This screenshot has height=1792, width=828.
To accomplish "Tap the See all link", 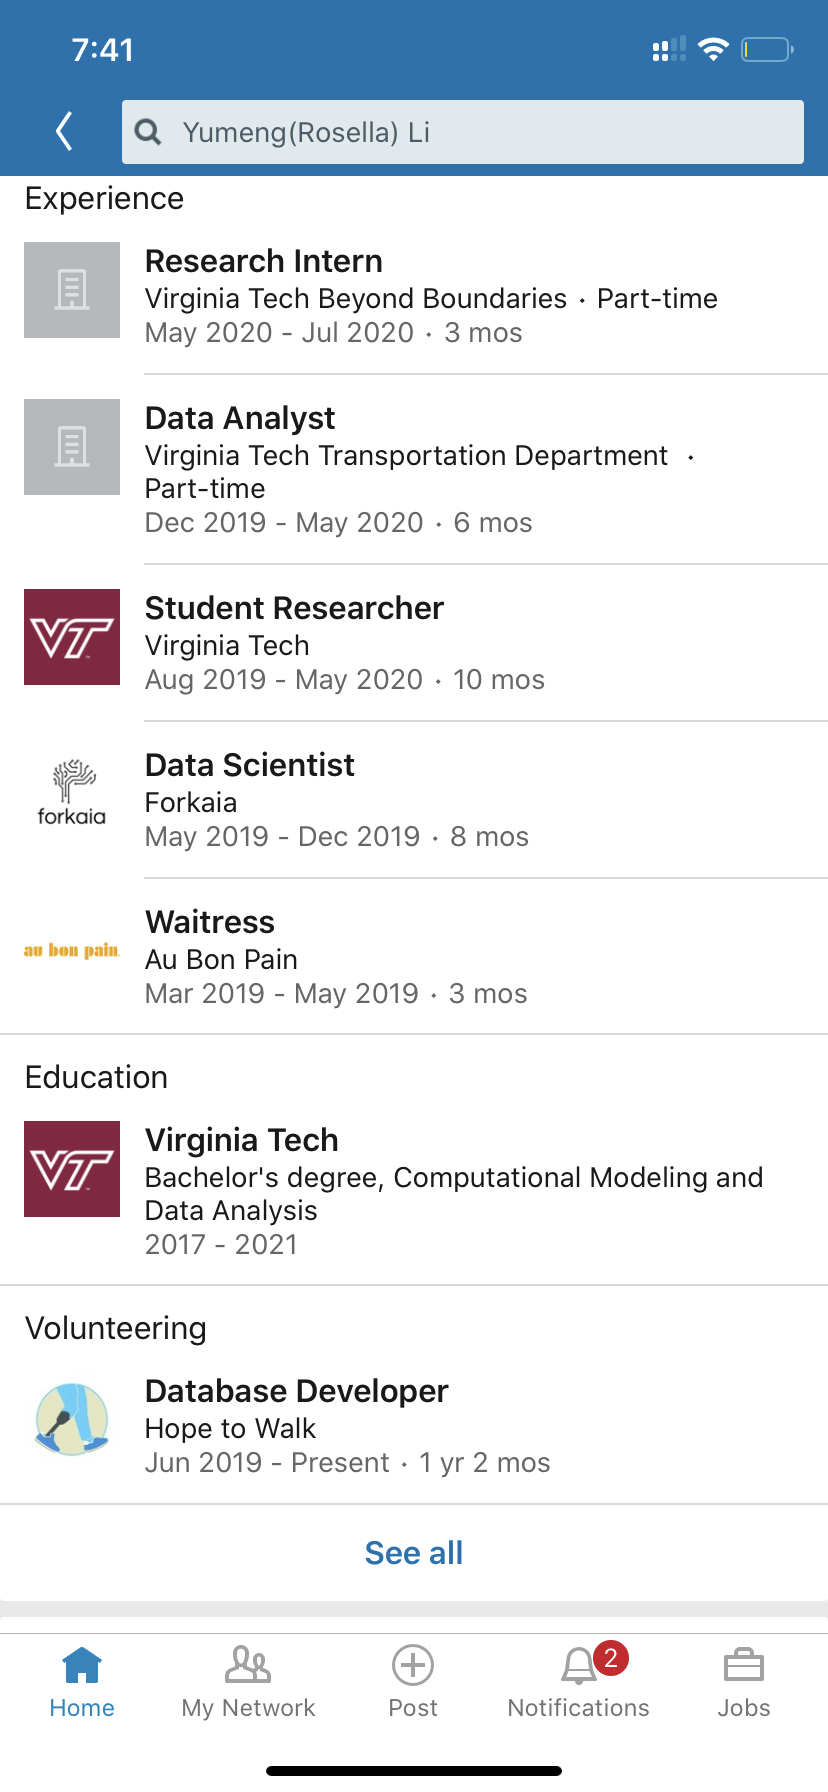I will tap(414, 1553).
